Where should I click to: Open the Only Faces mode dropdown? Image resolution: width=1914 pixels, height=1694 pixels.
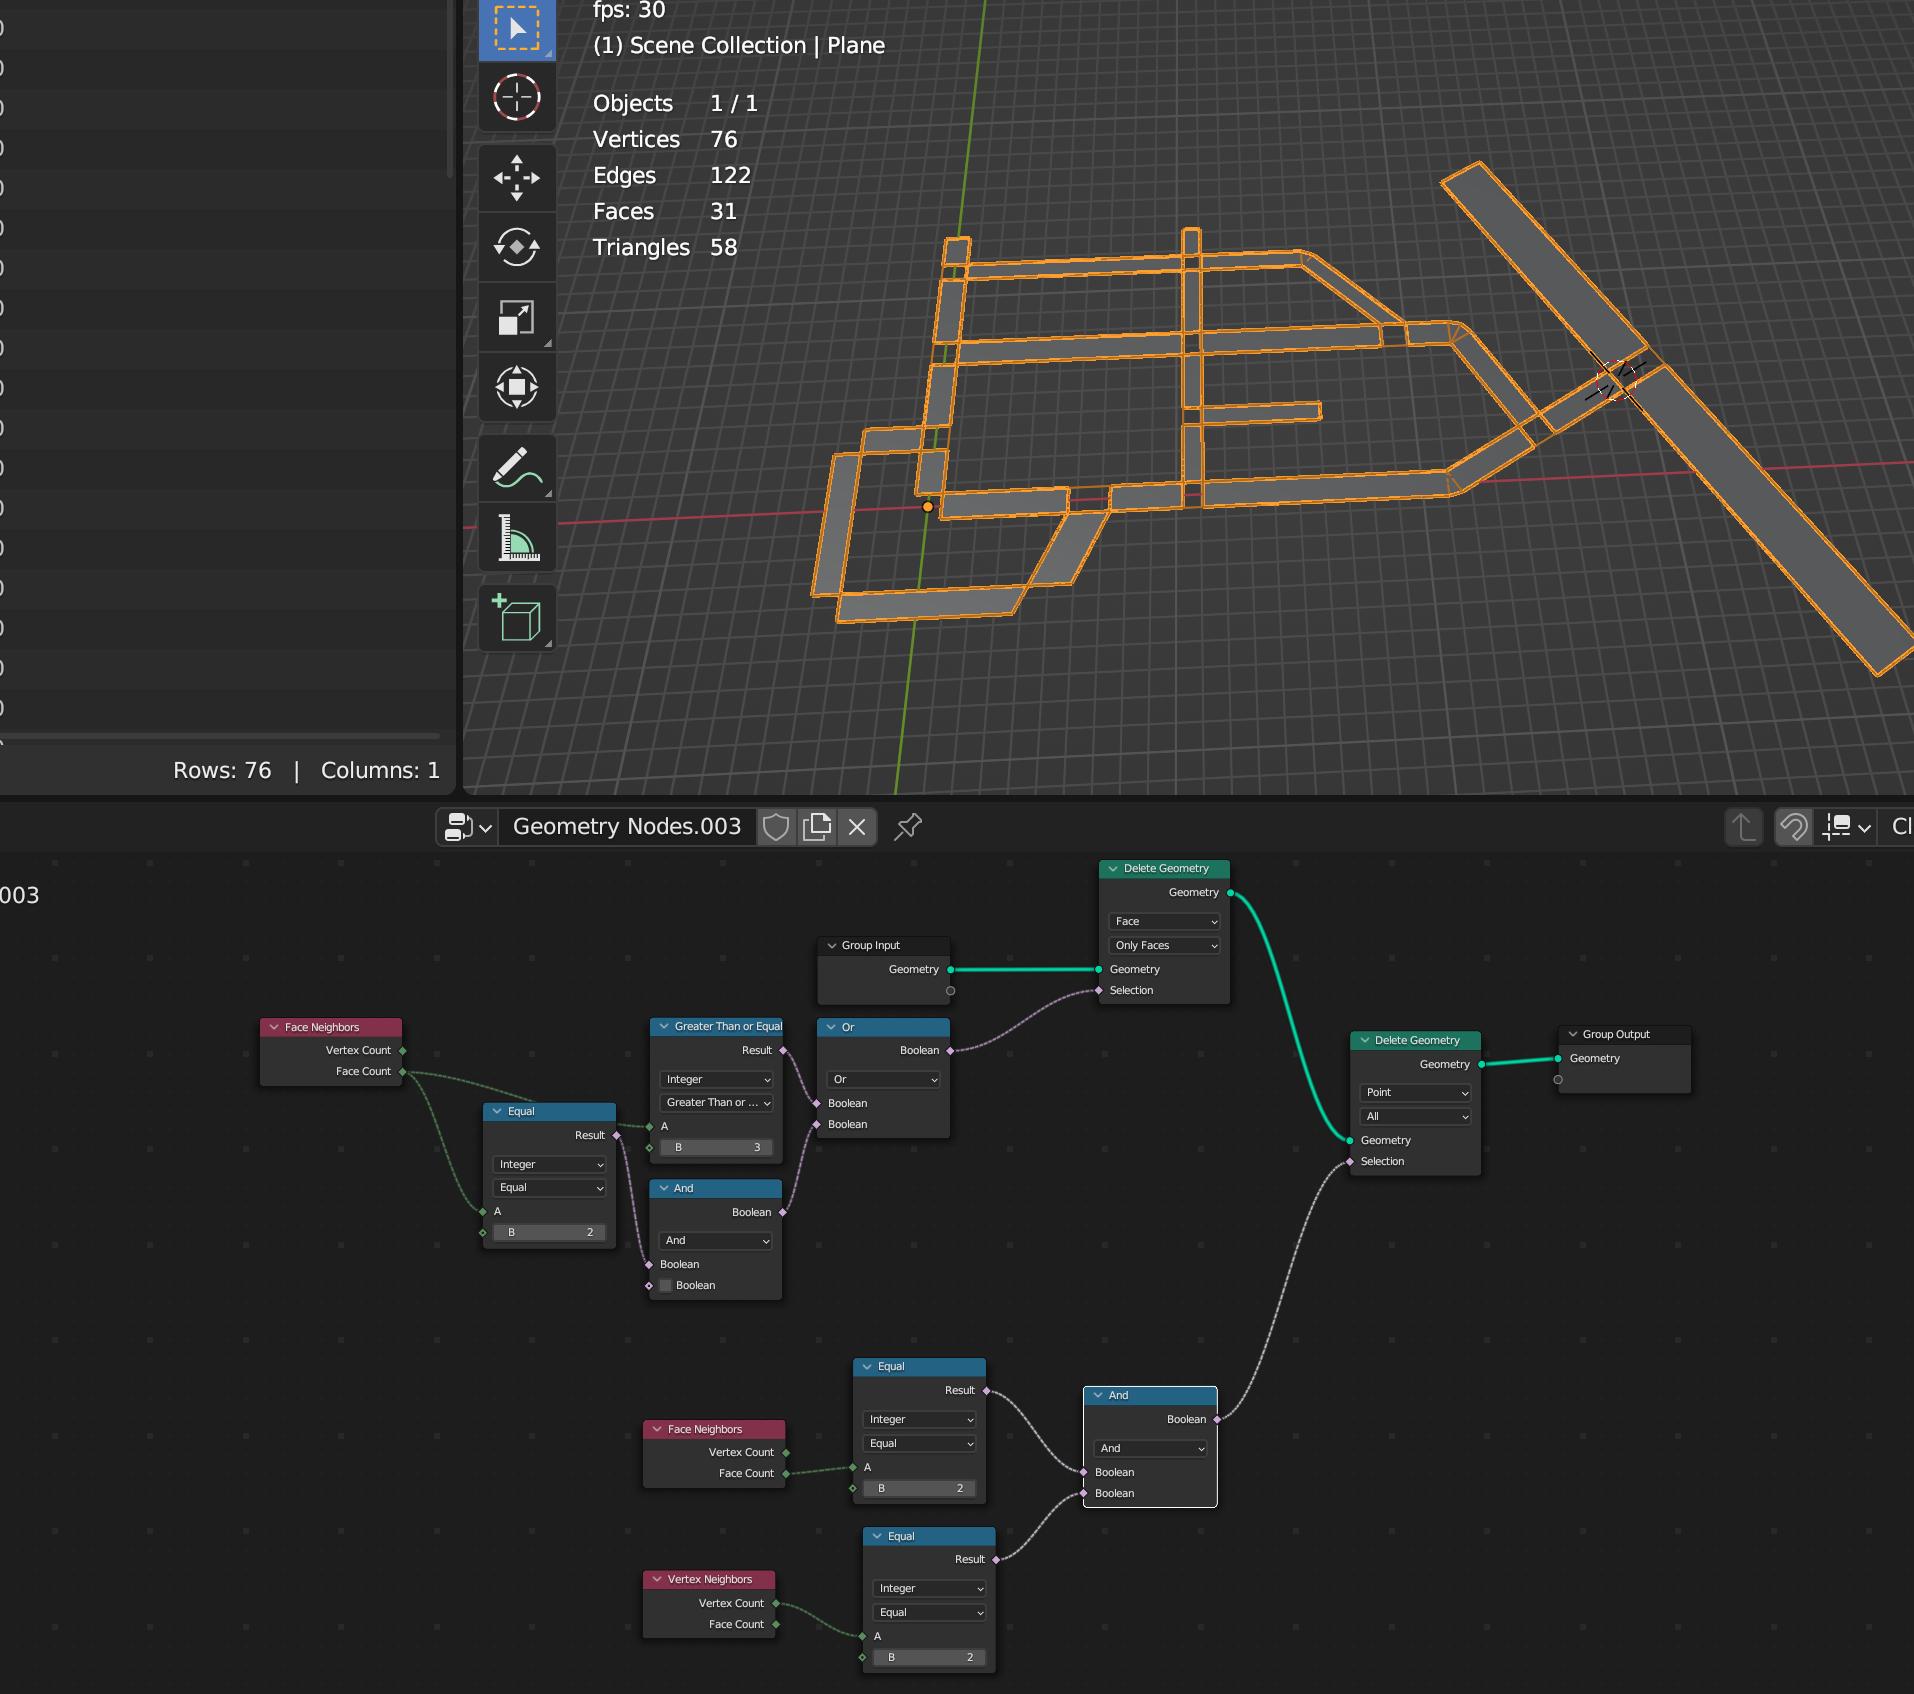pos(1164,945)
